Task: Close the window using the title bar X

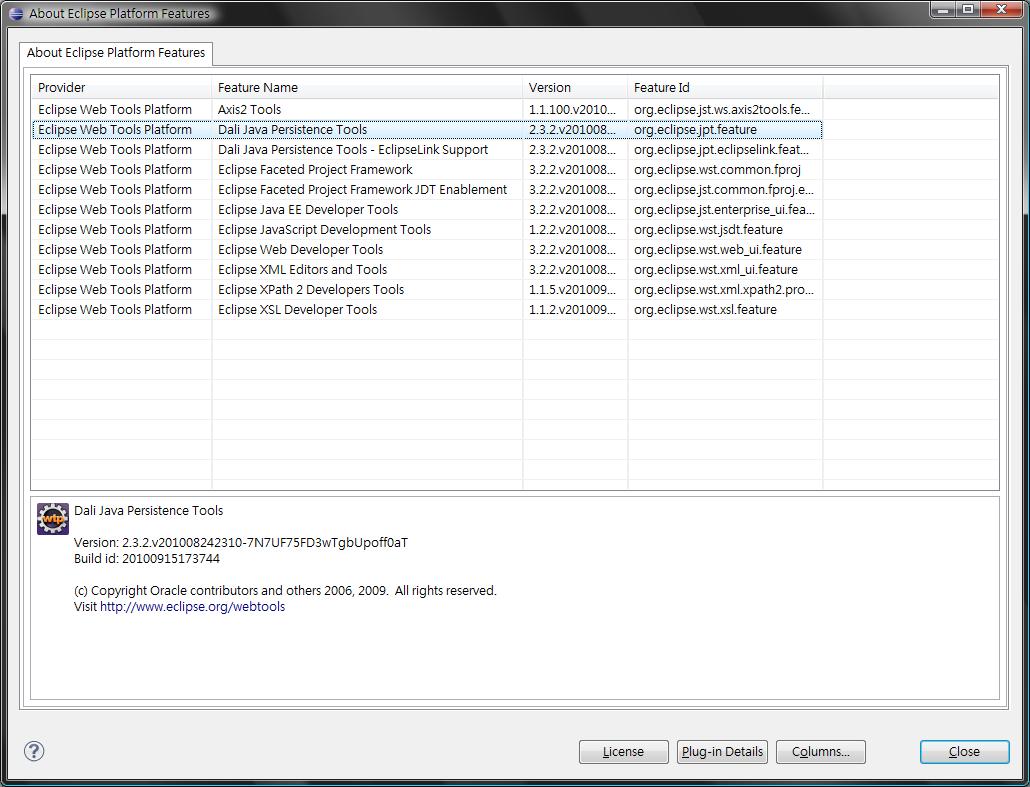Action: pos(1002,9)
